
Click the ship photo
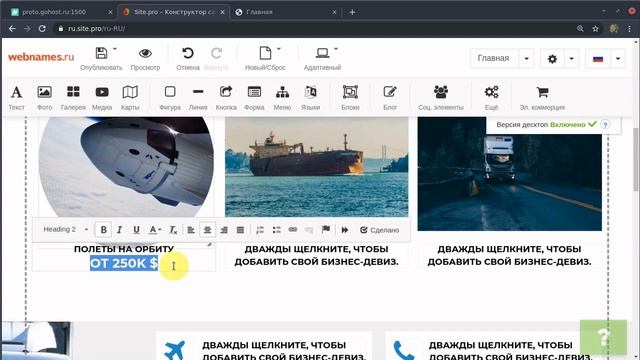point(316,167)
